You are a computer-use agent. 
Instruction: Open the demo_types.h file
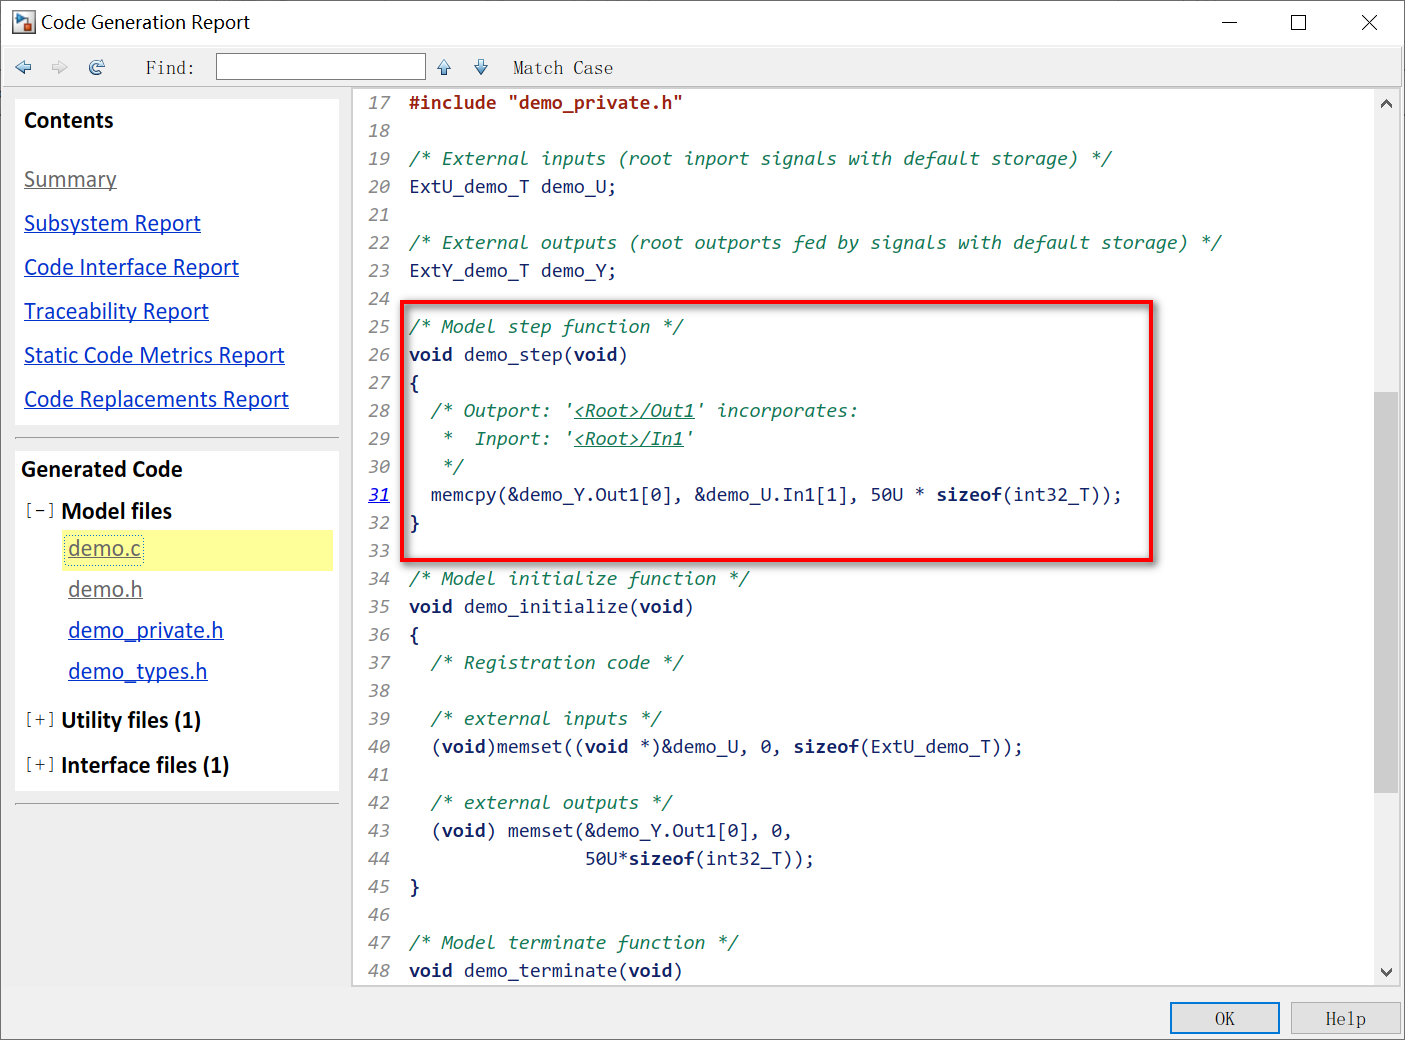138,672
